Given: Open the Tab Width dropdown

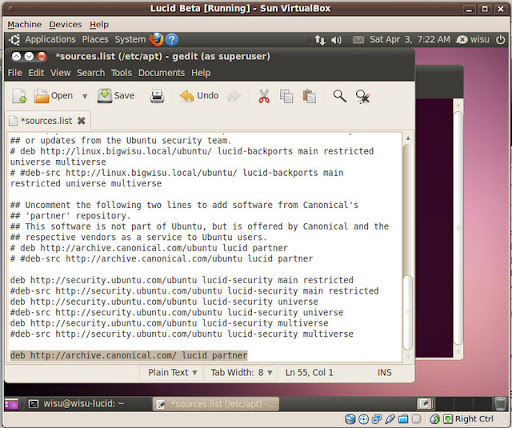Looking at the screenshot, I should (x=241, y=372).
